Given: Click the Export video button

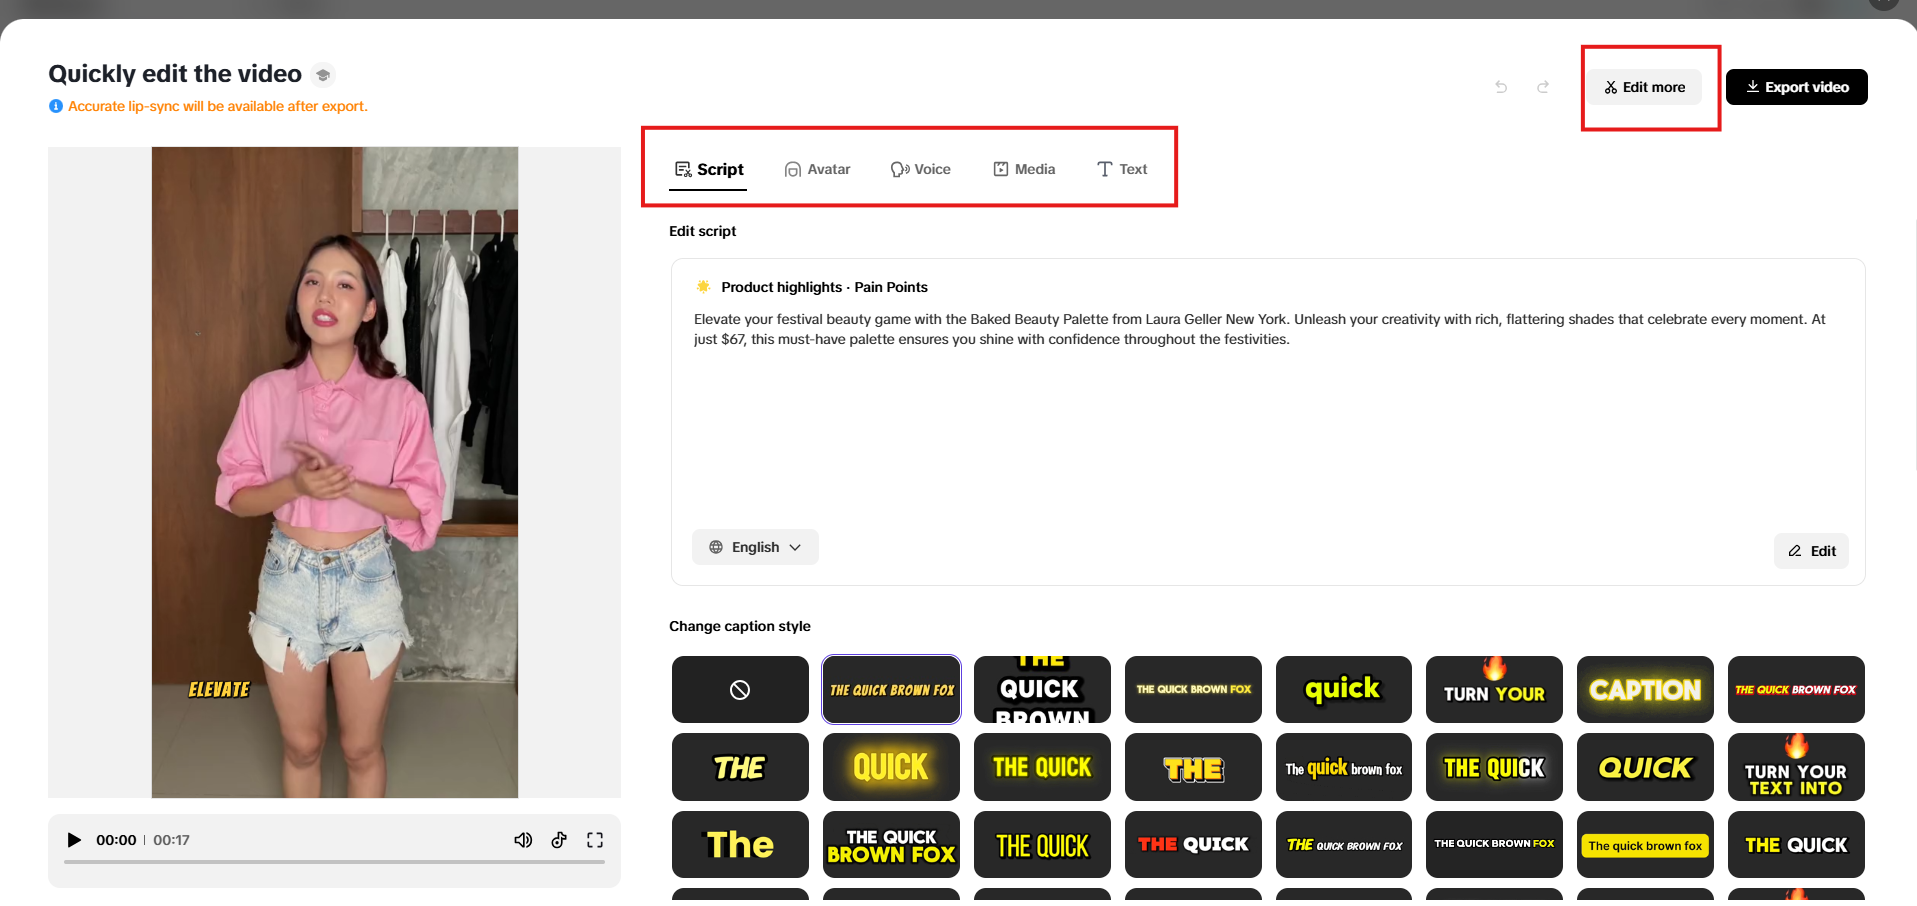Looking at the screenshot, I should [1796, 87].
